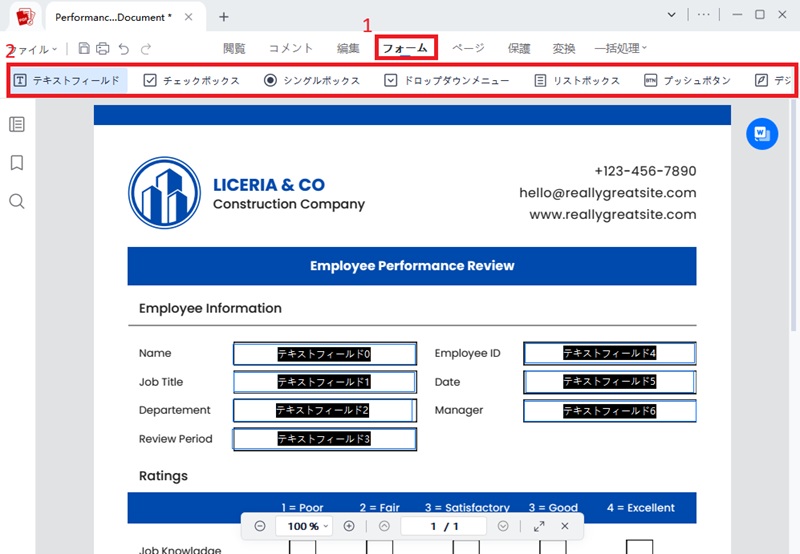This screenshot has height=554, width=800.
Task: Click the blue convert-to-Word floating button
Action: (x=762, y=134)
